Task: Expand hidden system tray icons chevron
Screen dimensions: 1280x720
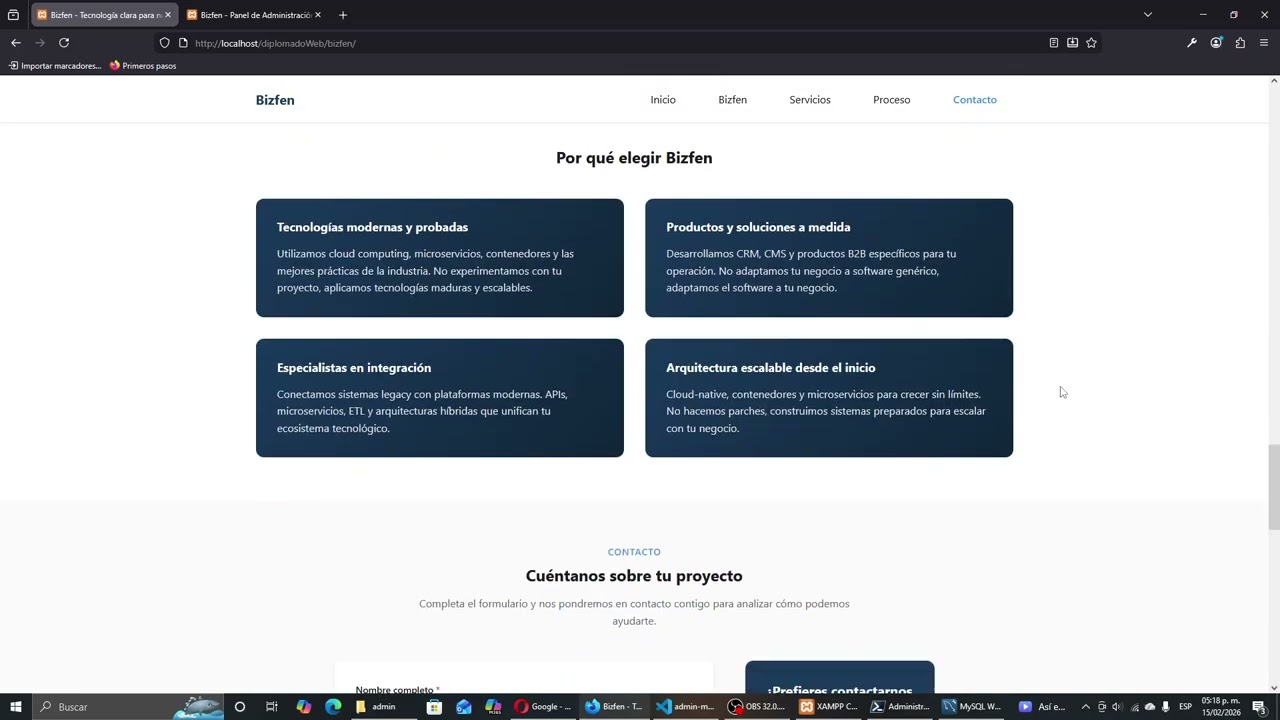Action: point(1085,707)
